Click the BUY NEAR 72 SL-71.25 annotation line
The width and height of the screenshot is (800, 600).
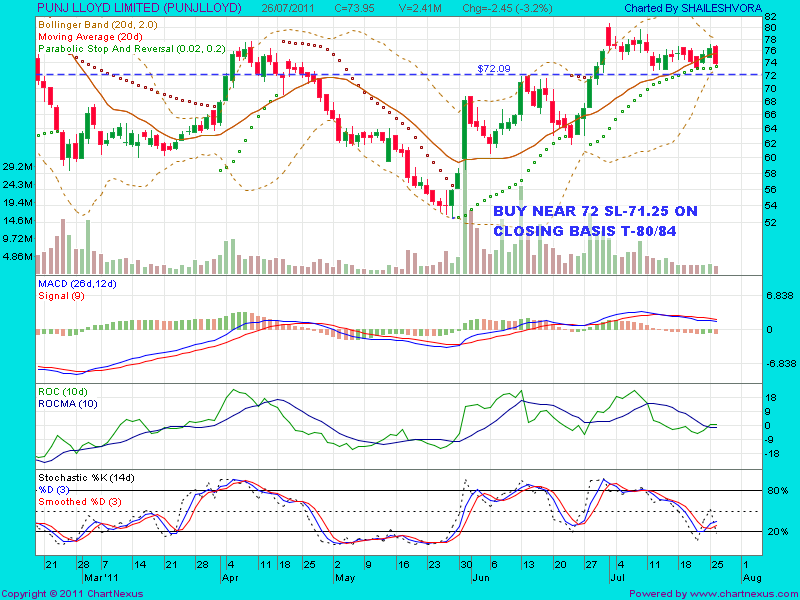coord(595,211)
